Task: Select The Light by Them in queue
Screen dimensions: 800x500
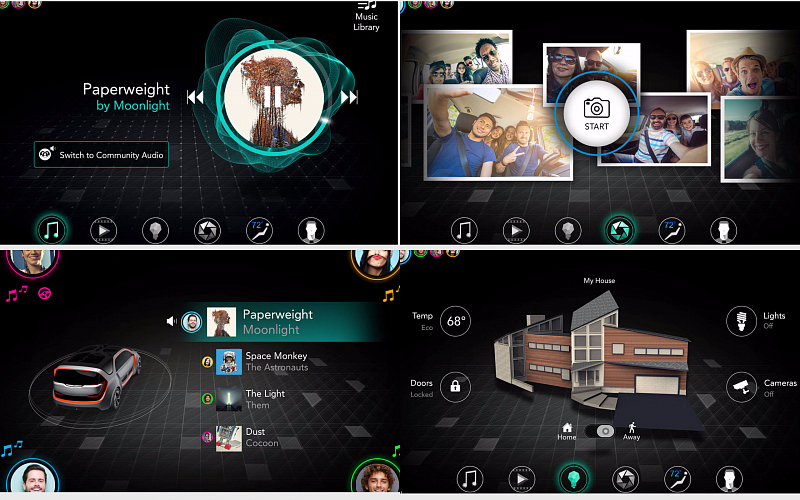Action: [x=244, y=398]
